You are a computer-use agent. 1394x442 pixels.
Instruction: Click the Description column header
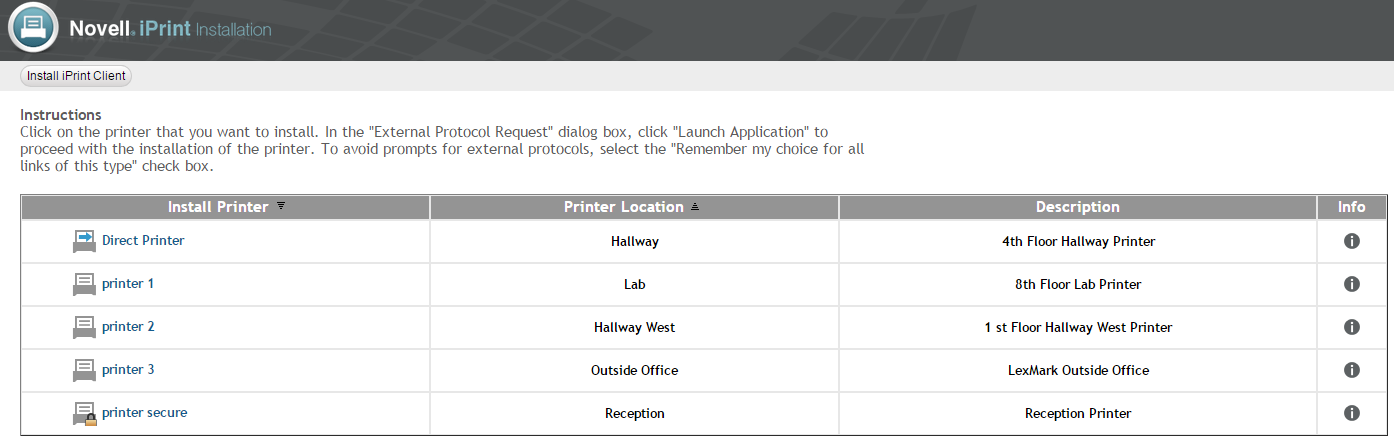(x=1077, y=207)
